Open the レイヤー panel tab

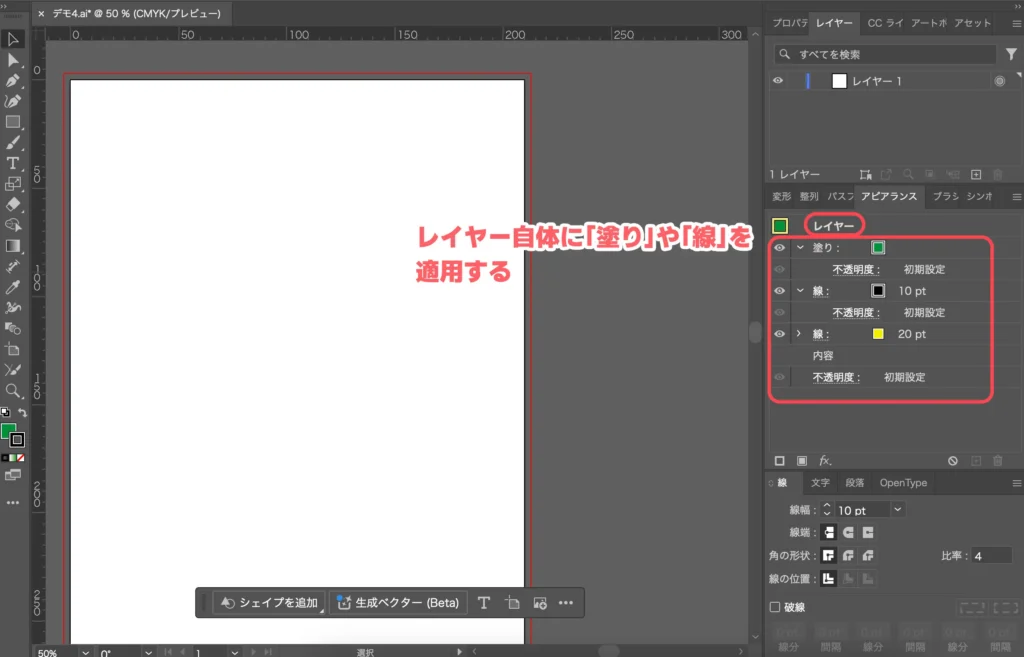pos(834,23)
